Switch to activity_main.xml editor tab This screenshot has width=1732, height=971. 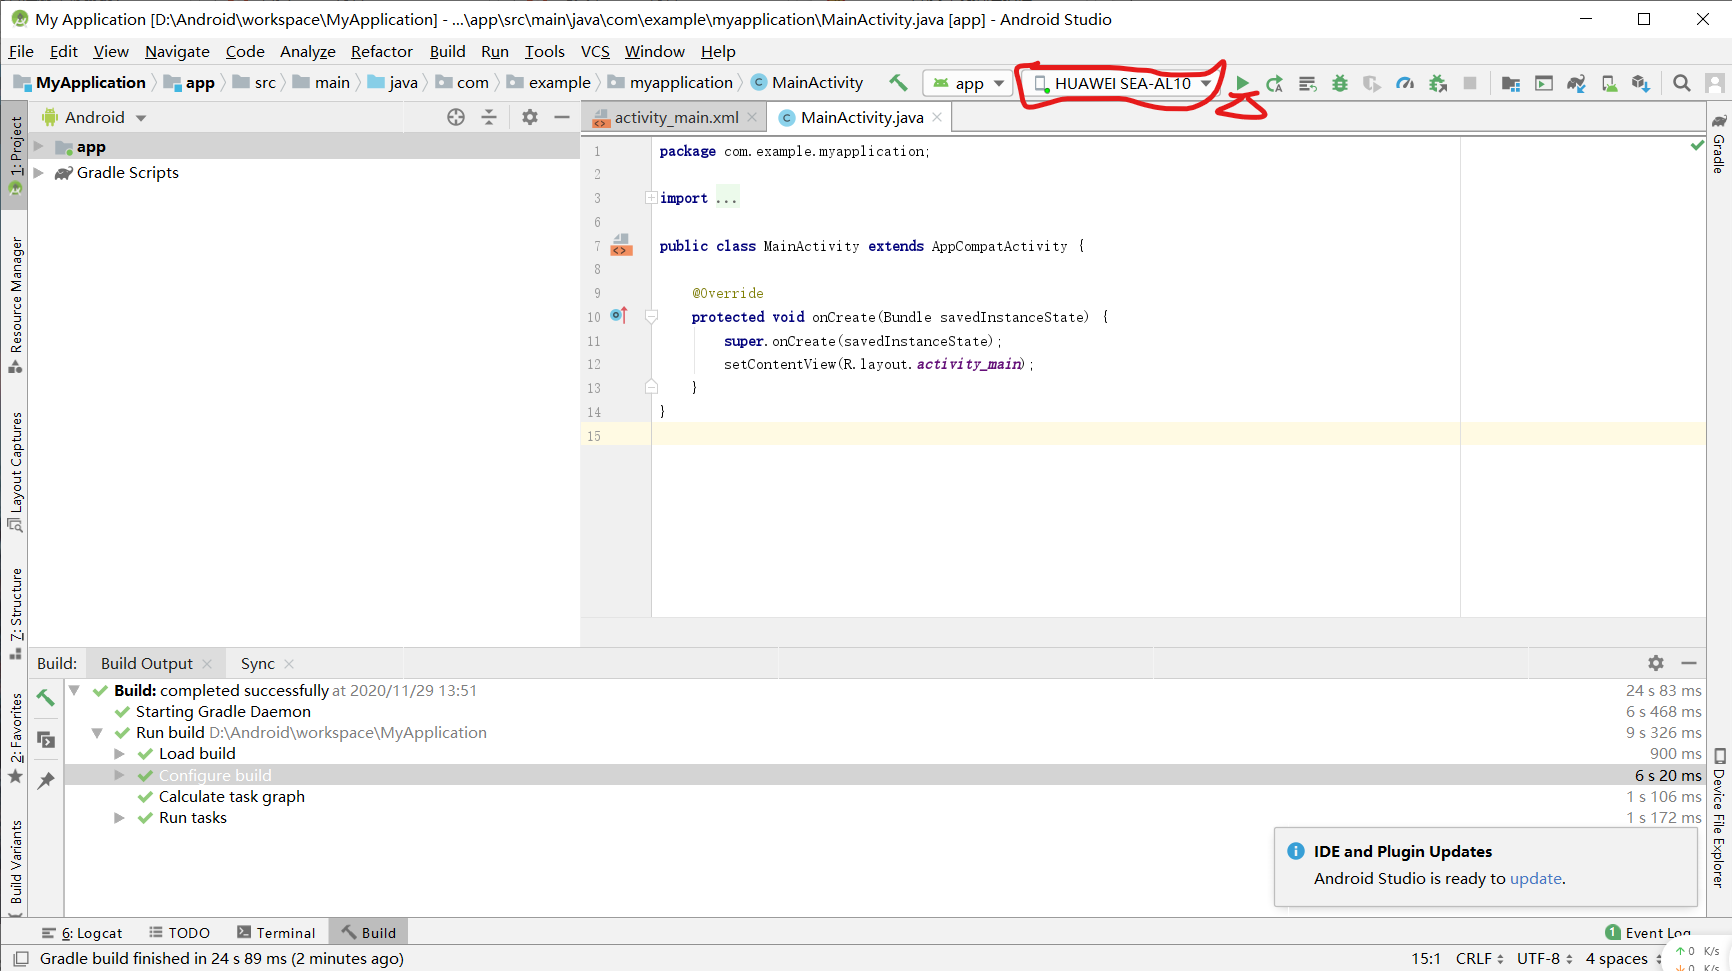click(x=676, y=117)
